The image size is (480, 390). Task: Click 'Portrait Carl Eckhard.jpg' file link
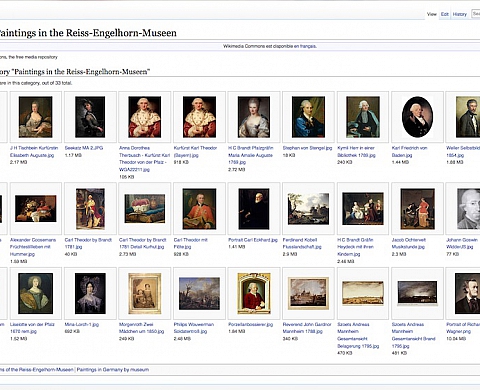click(x=253, y=240)
